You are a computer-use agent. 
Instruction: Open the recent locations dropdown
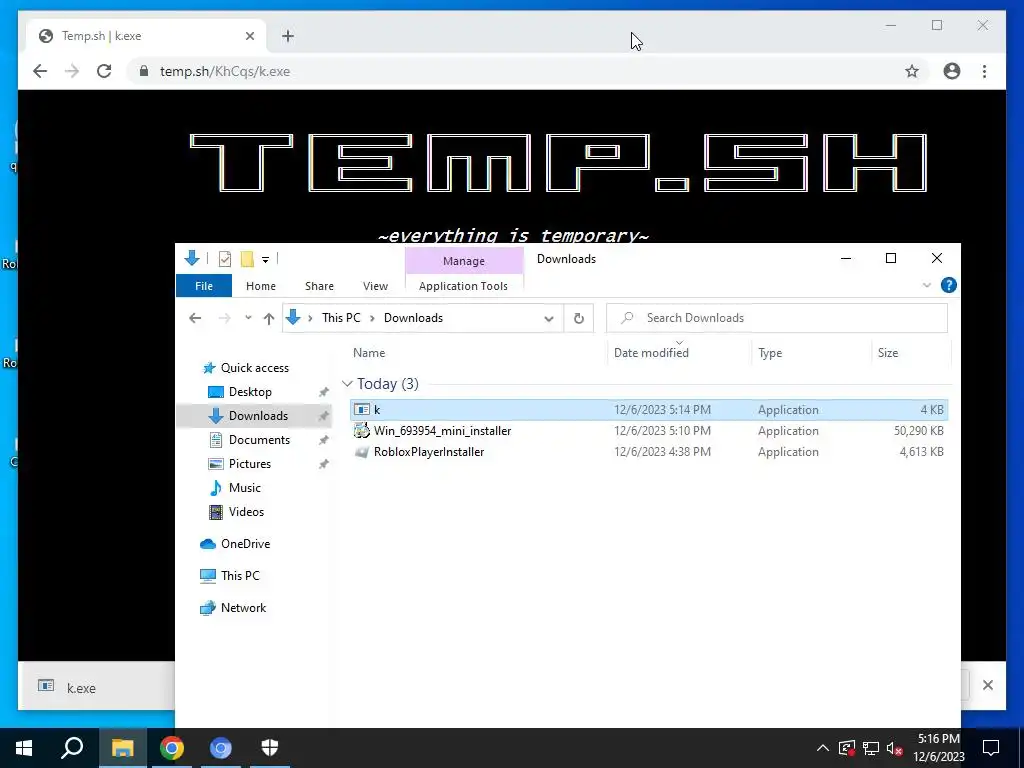(248, 318)
